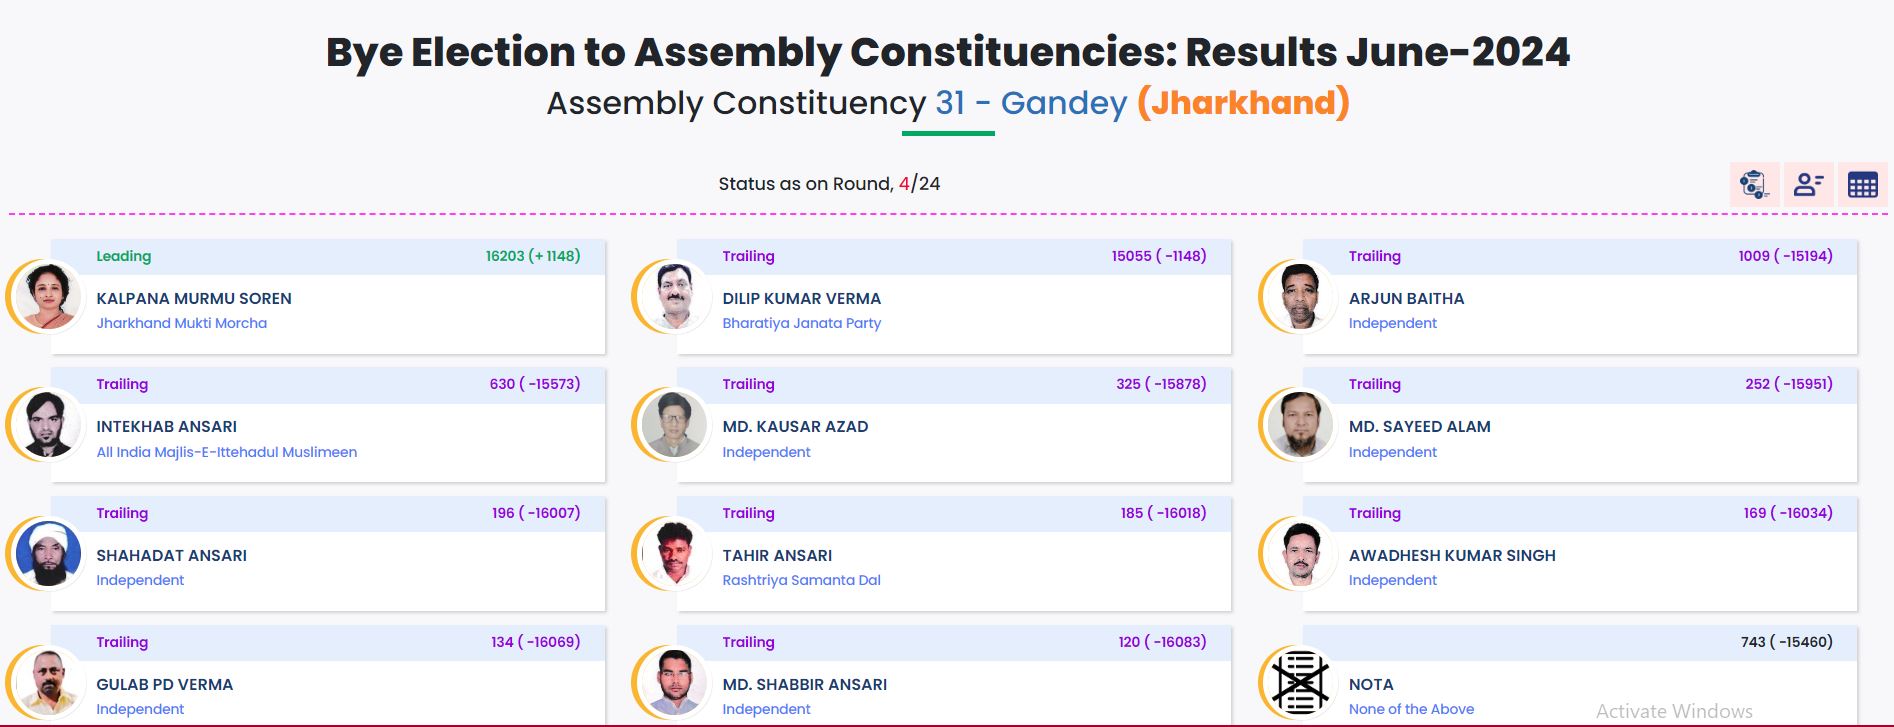This screenshot has height=727, width=1894.
Task: Click Shahadat Ansari's candidate photo
Action: [47, 554]
